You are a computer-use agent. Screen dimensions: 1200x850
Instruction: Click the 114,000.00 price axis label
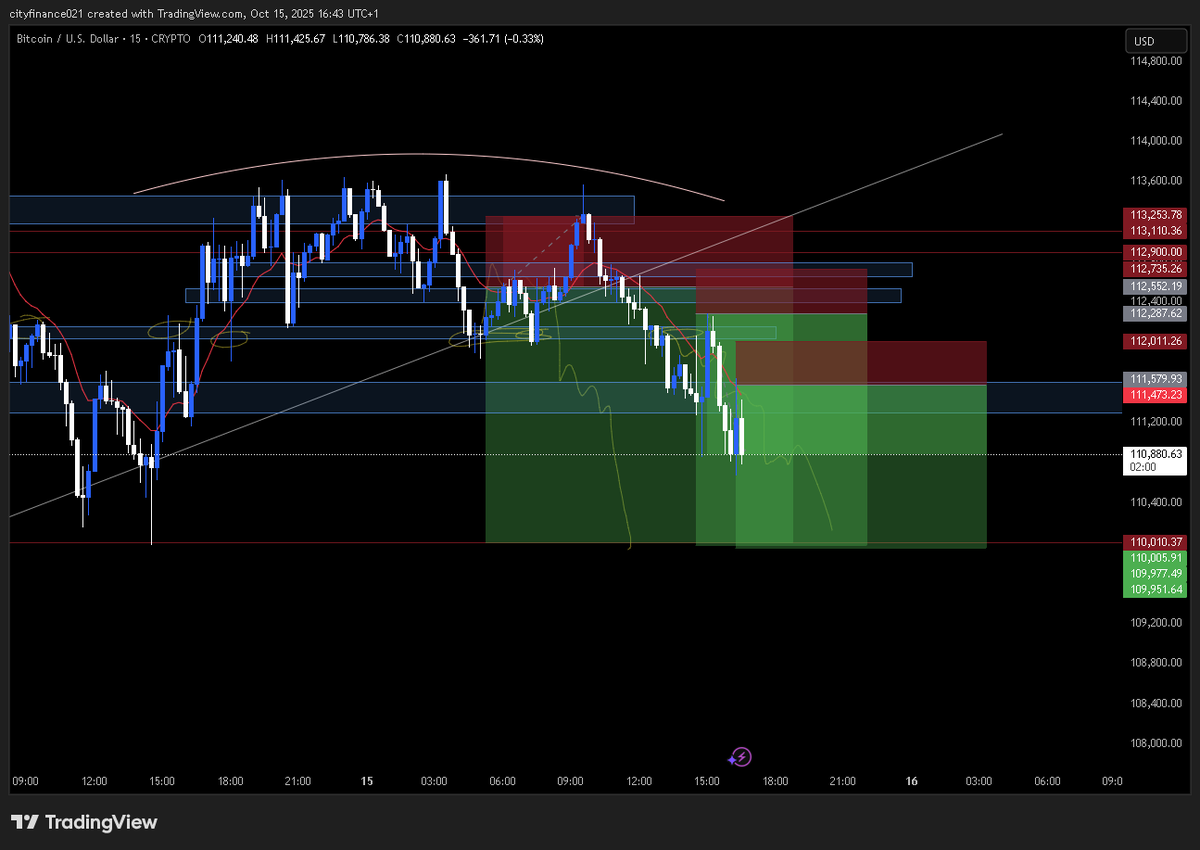point(1155,141)
